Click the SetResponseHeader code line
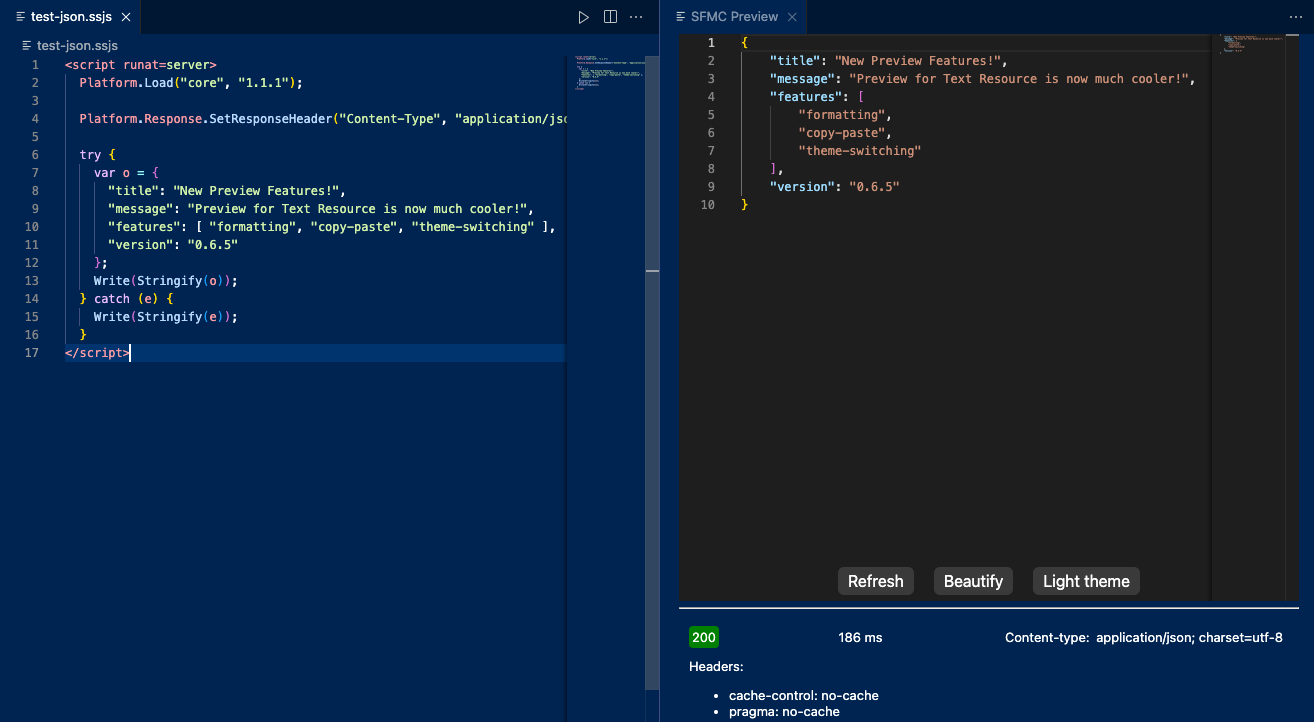Viewport: 1314px width, 722px height. [322, 119]
